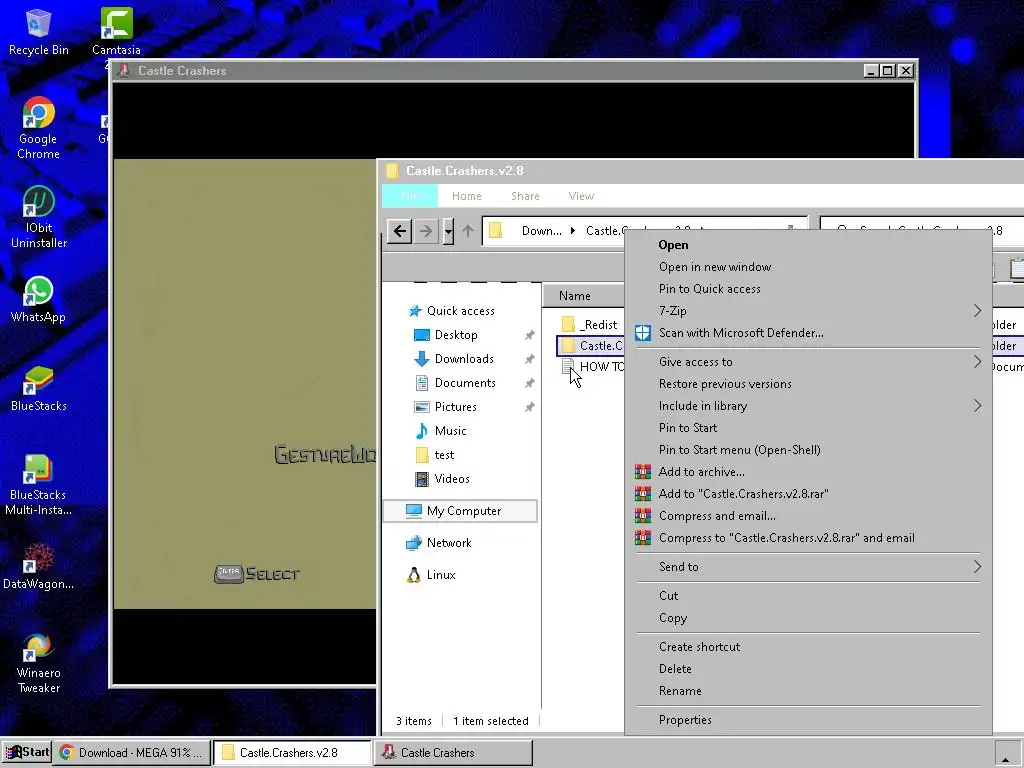This screenshot has width=1024, height=768.
Task: Open the Home ribbon tab
Action: pos(466,196)
